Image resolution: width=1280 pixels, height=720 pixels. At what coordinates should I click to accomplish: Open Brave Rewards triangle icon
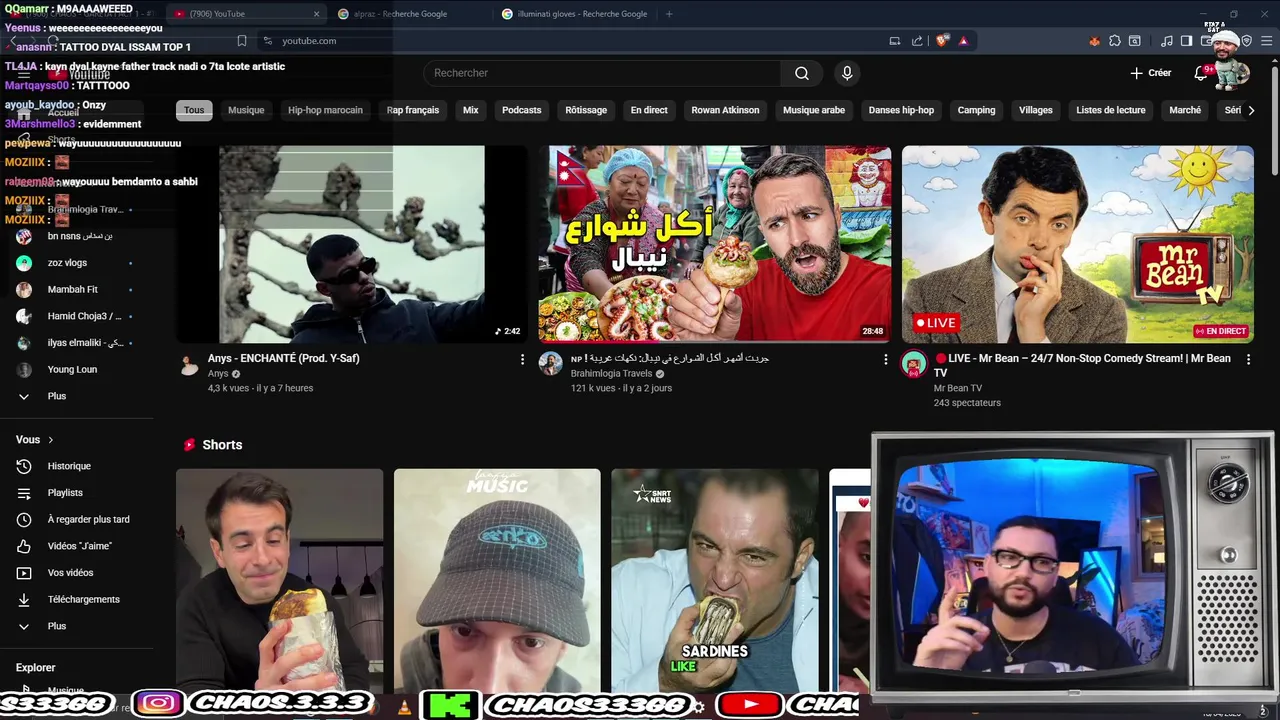(963, 41)
